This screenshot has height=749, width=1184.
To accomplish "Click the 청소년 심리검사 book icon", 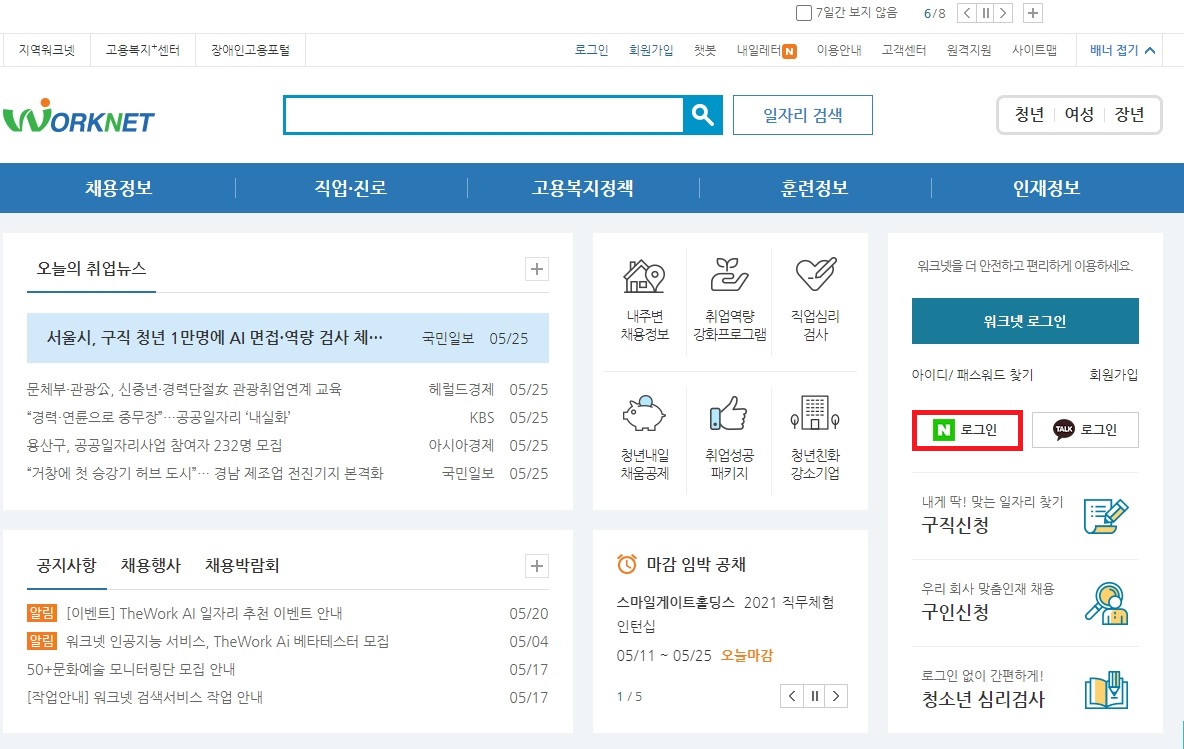I will [1106, 690].
